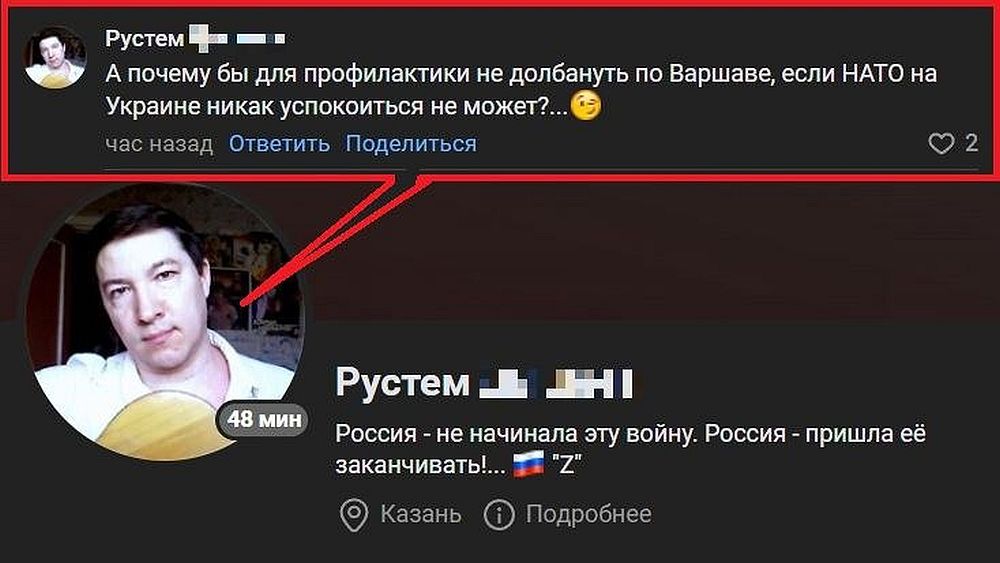The image size is (1000, 563).
Task: Open the large round profile photo
Action: pos(165,322)
